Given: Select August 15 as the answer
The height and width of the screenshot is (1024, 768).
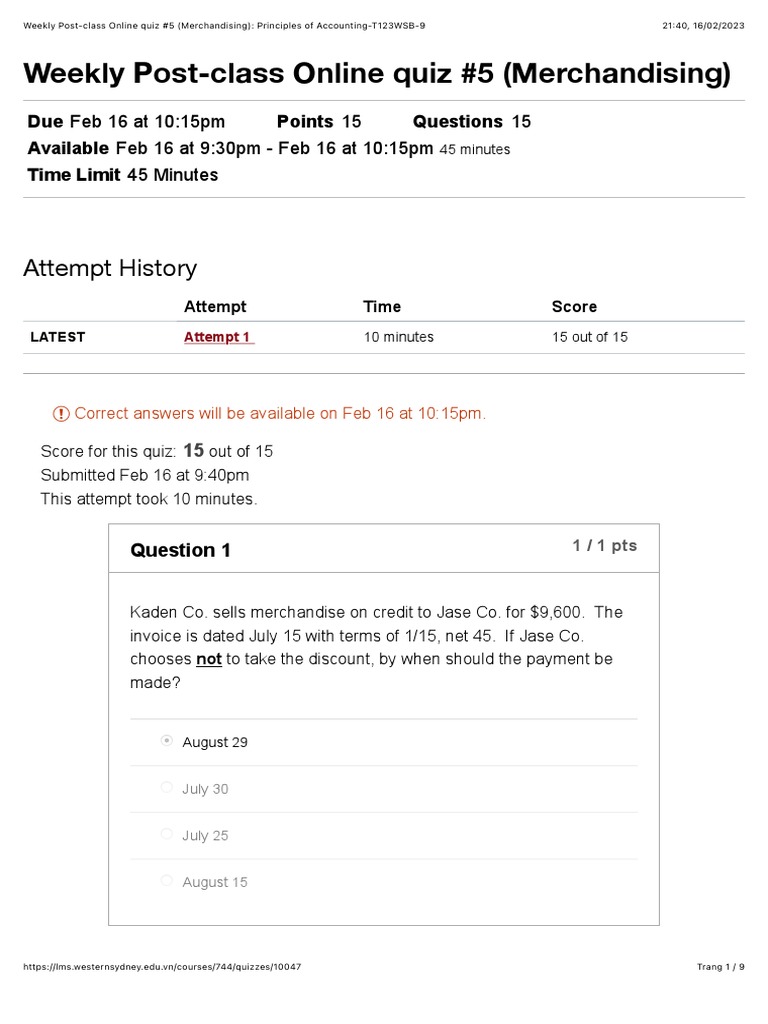Looking at the screenshot, I should (x=167, y=881).
